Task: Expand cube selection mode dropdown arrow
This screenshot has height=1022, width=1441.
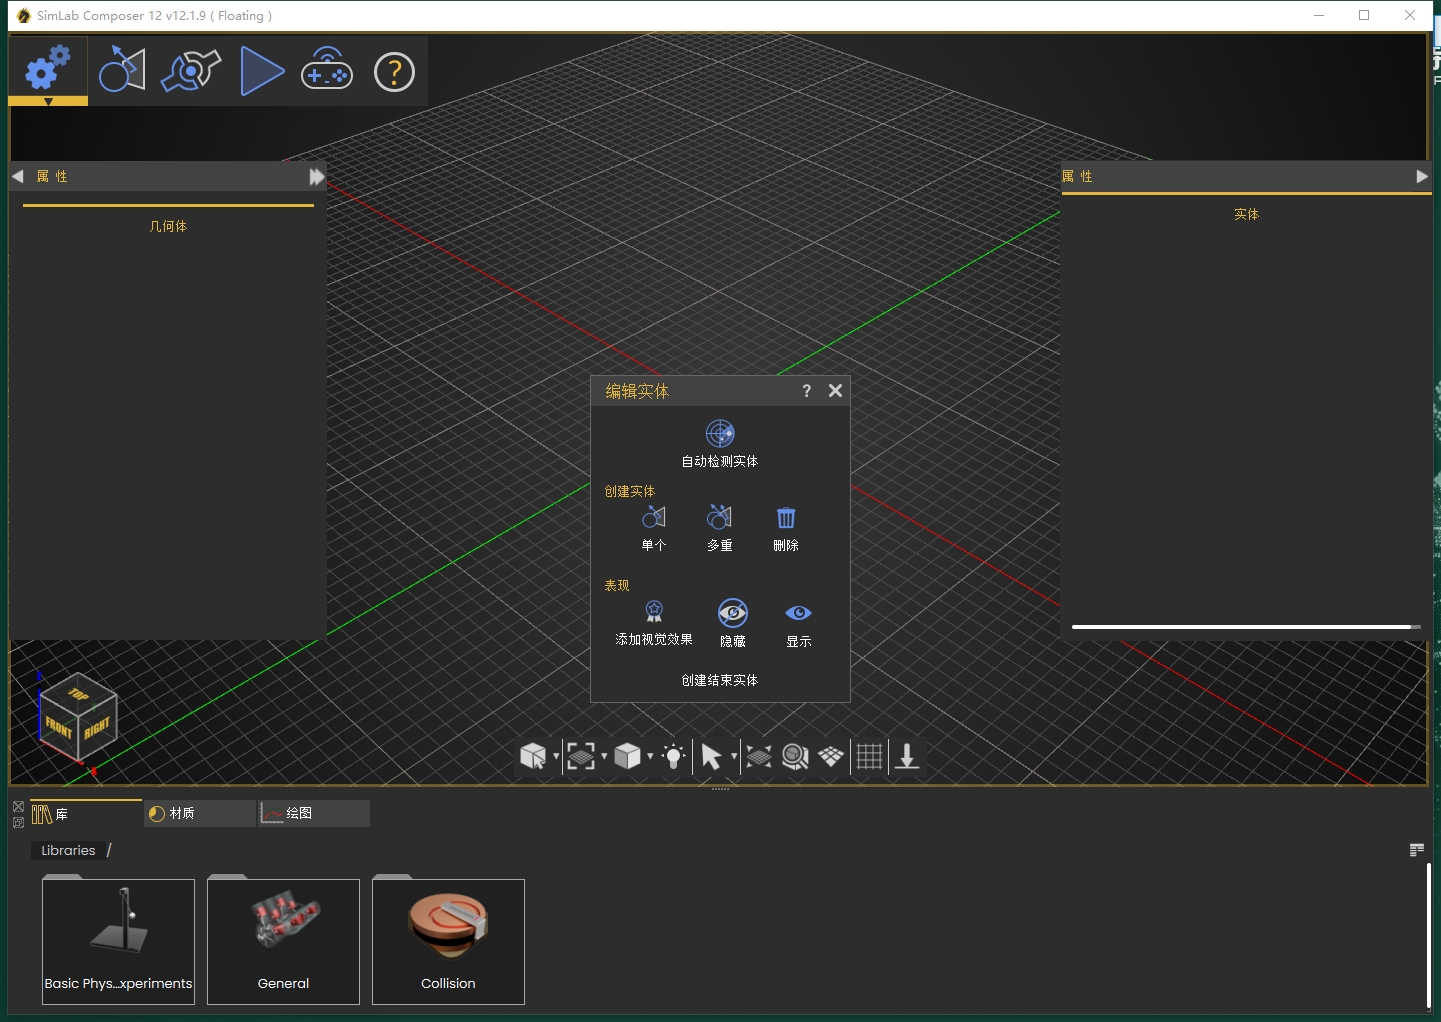Action: pyautogui.click(x=556, y=757)
